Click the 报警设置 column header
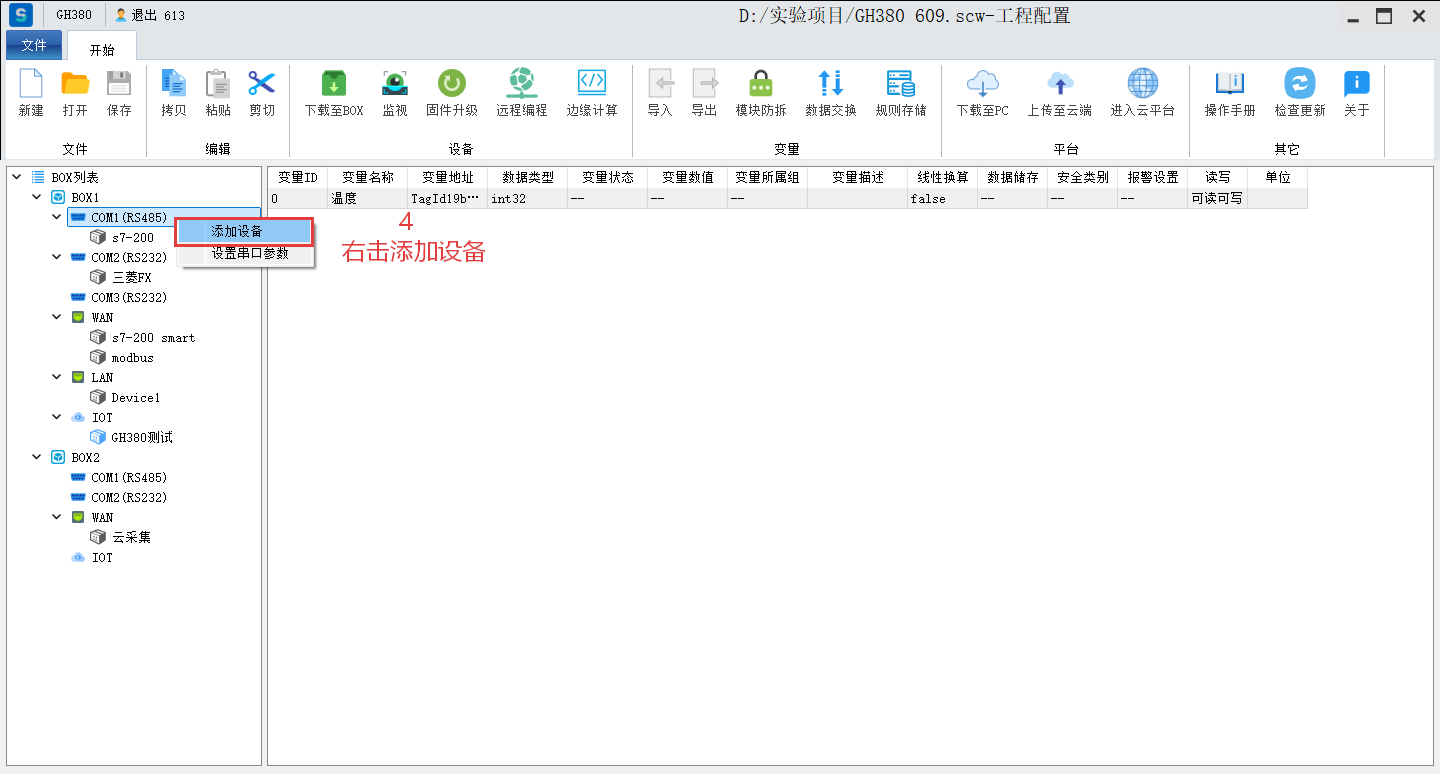Image resolution: width=1440 pixels, height=774 pixels. (x=1153, y=177)
